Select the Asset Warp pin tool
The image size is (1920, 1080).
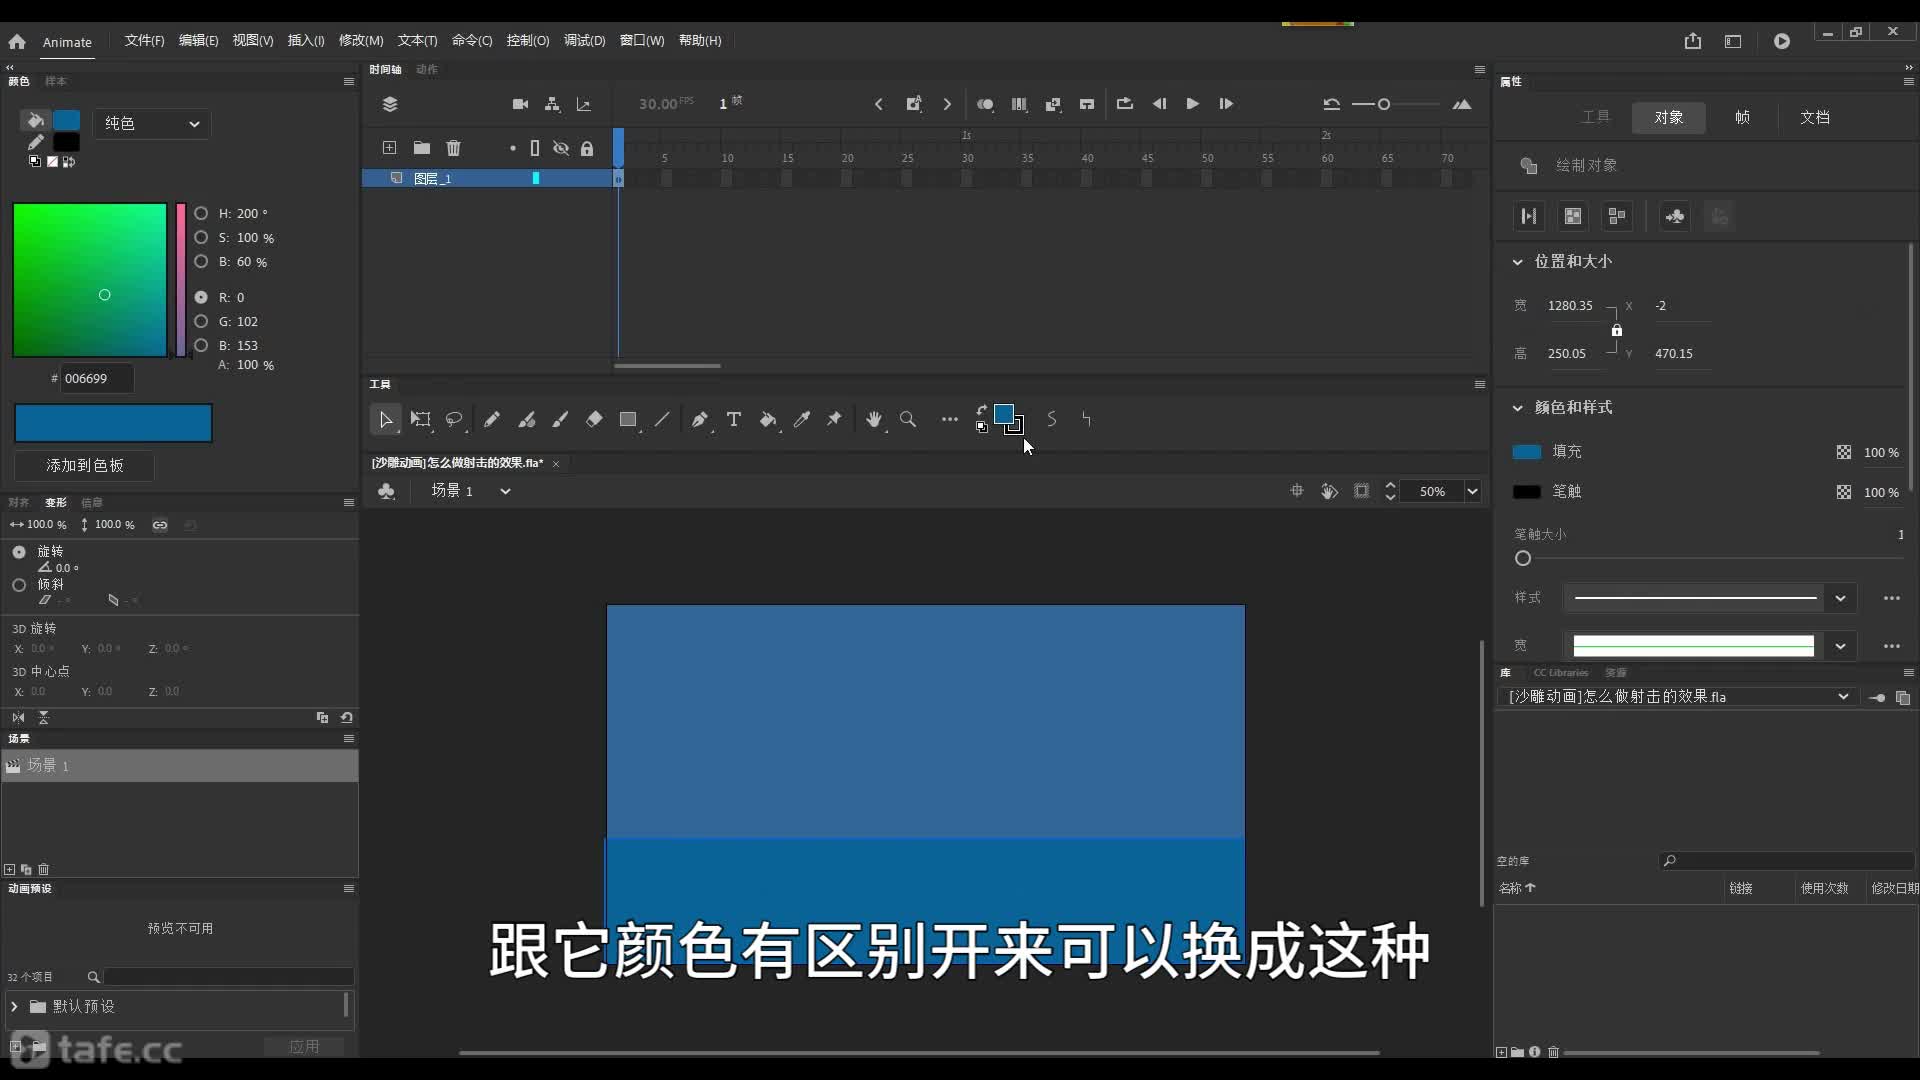(x=834, y=420)
